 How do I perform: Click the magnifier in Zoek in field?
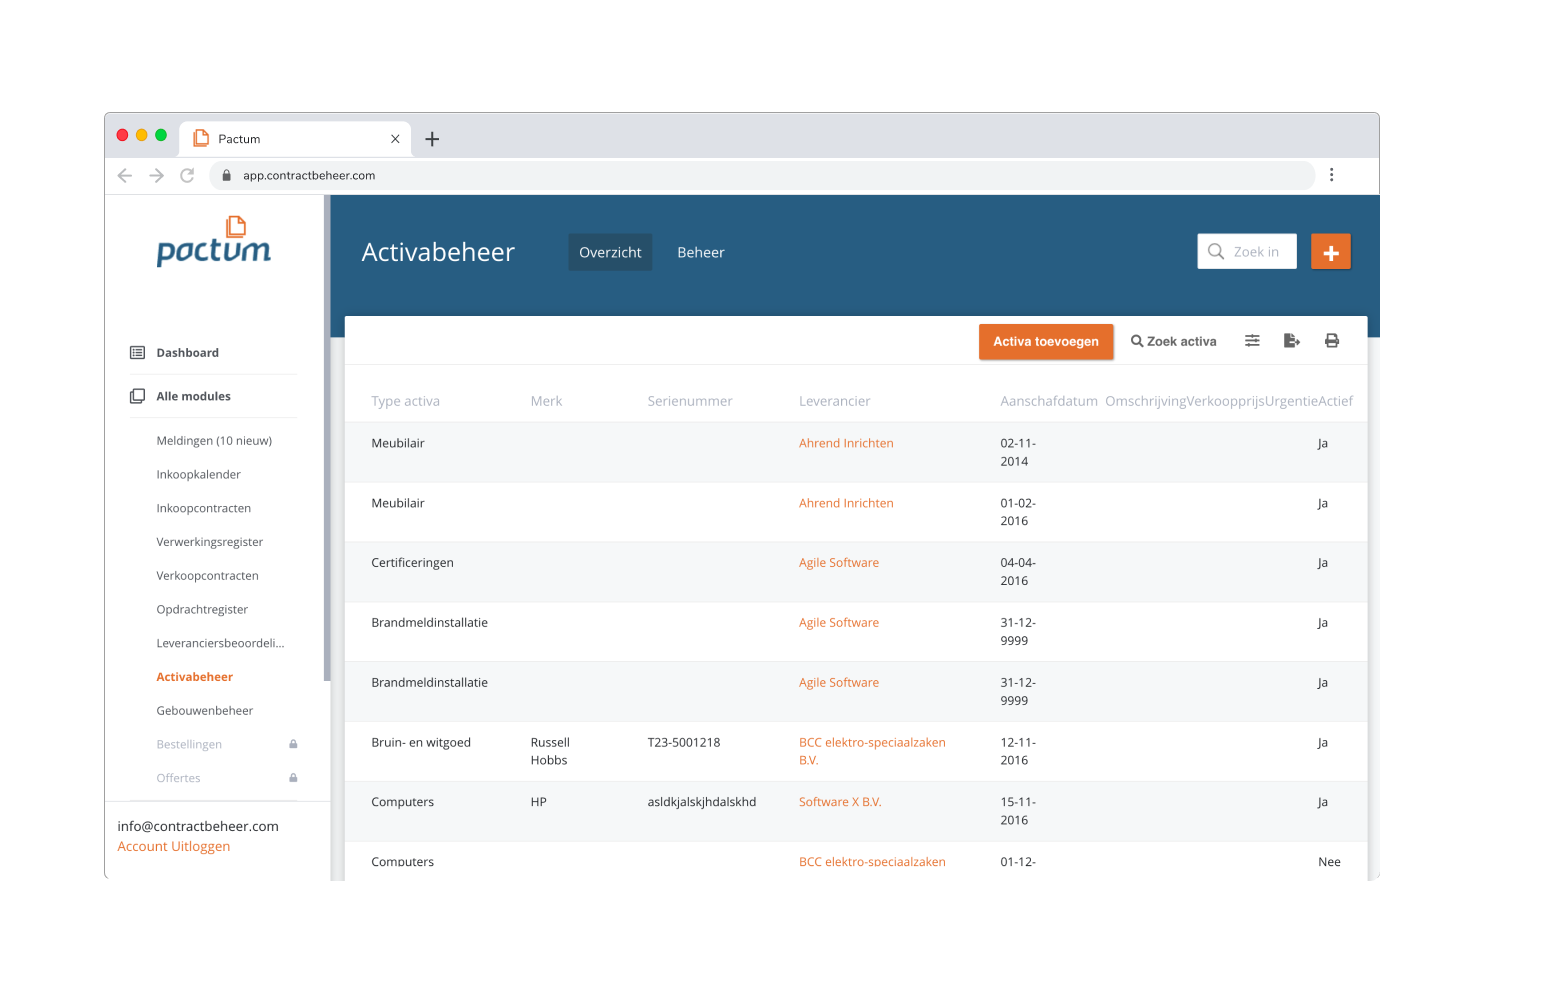click(1216, 252)
